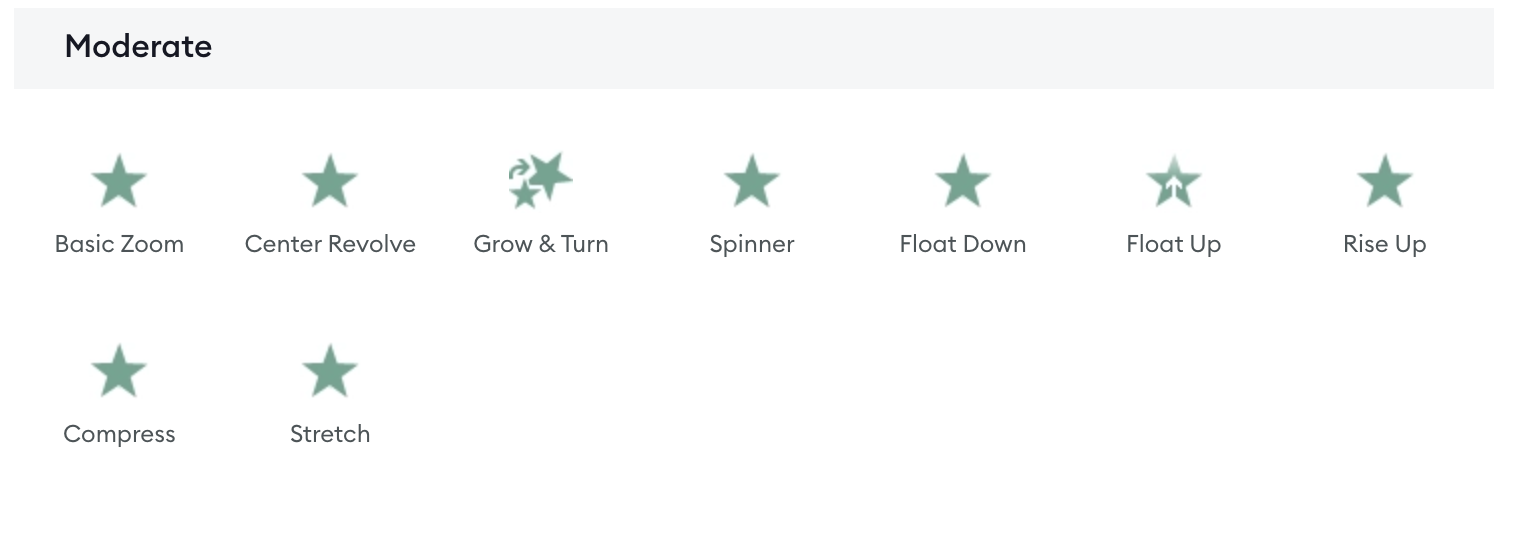Click the Basic Zoom text label
This screenshot has width=1516, height=548.
119,244
